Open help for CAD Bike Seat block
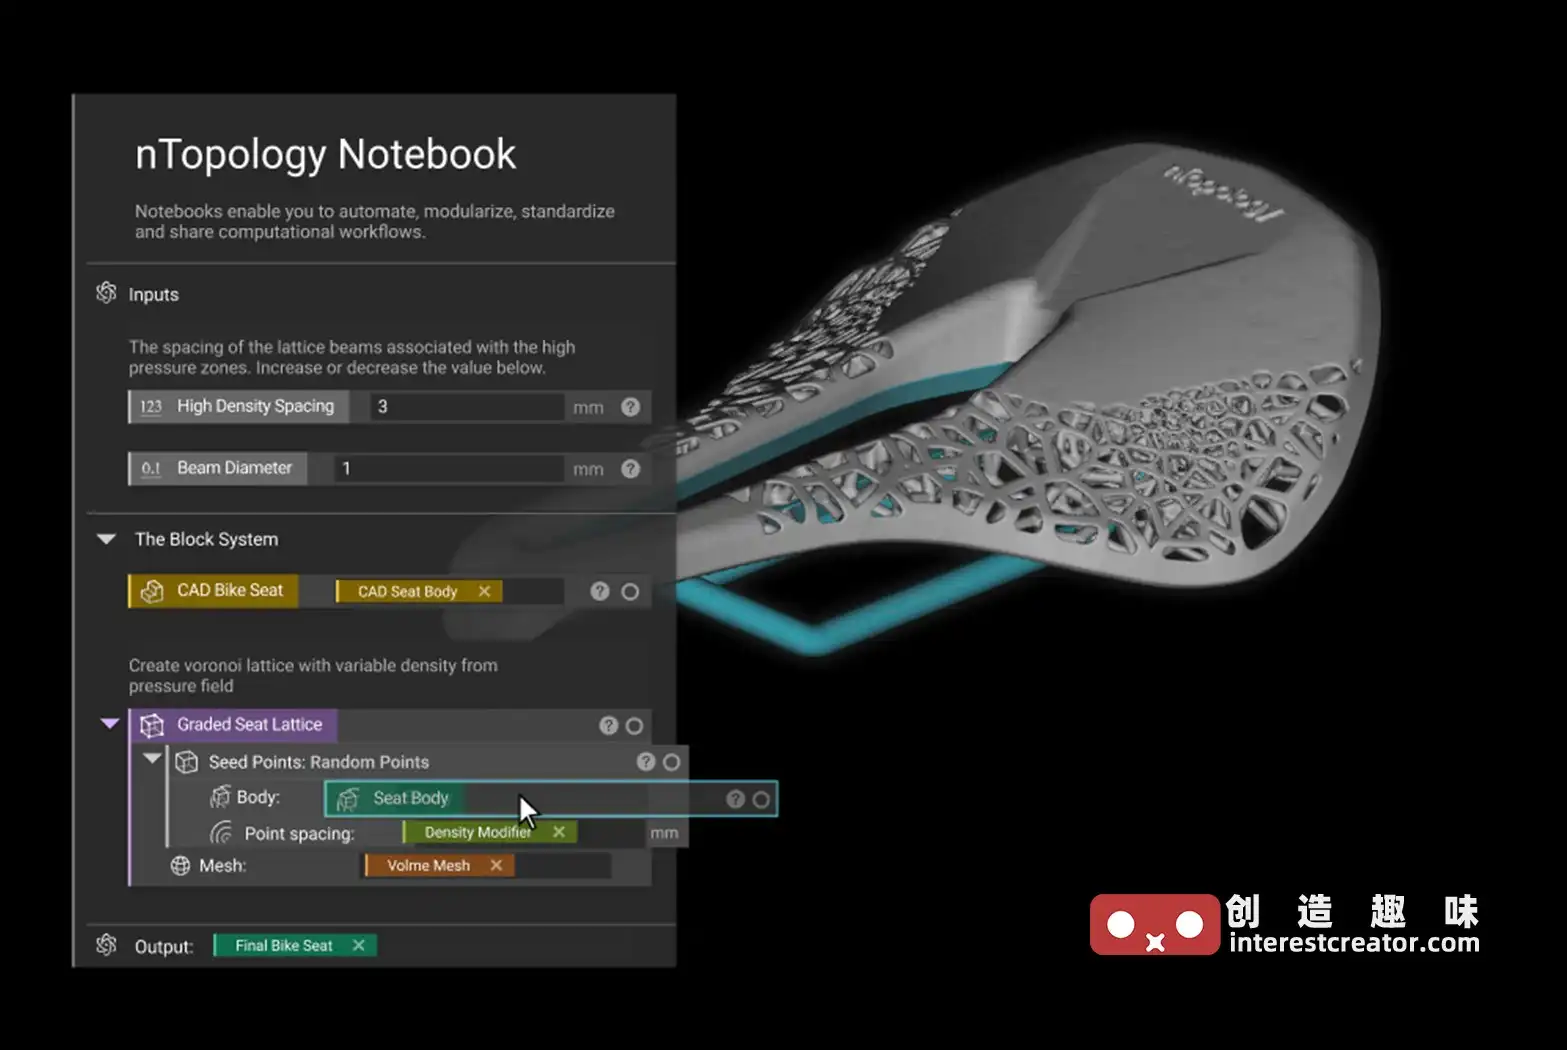 click(600, 591)
